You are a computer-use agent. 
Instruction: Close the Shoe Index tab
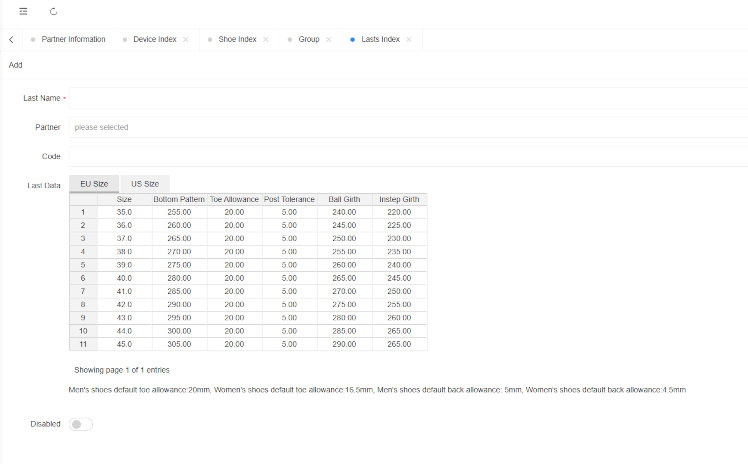pyautogui.click(x=266, y=40)
